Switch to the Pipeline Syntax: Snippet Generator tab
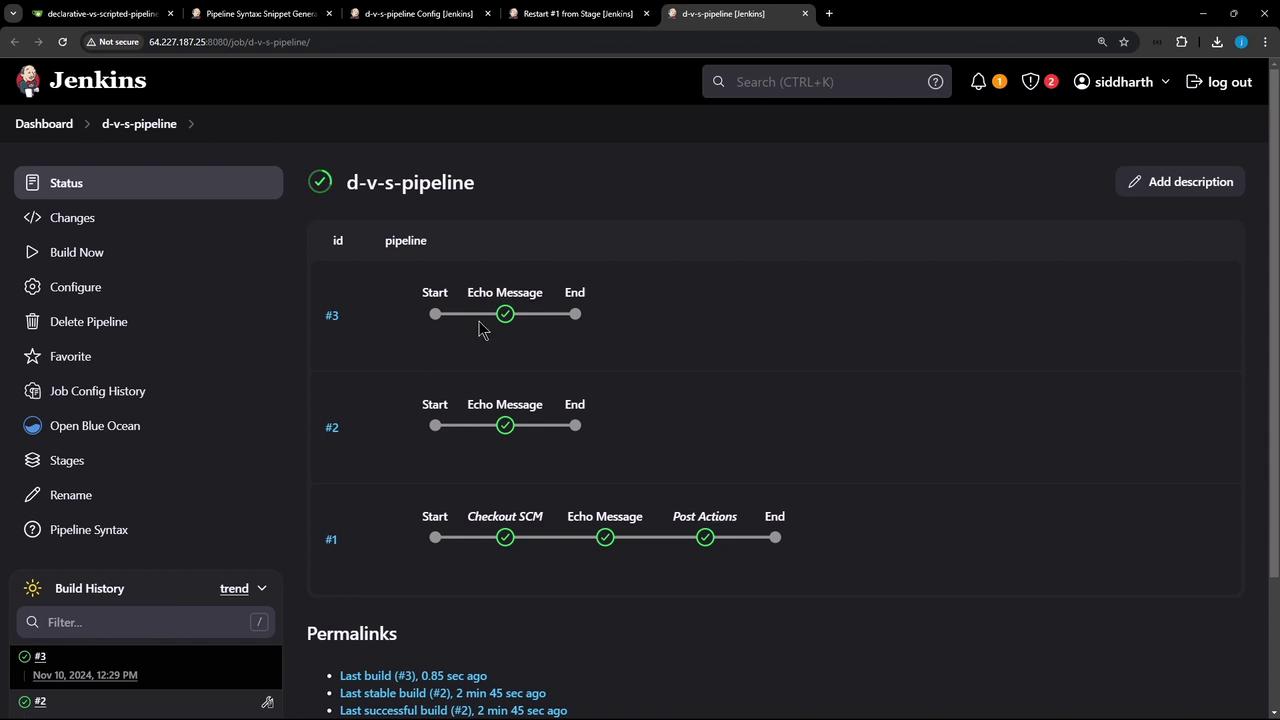The height and width of the screenshot is (720, 1280). (x=260, y=14)
